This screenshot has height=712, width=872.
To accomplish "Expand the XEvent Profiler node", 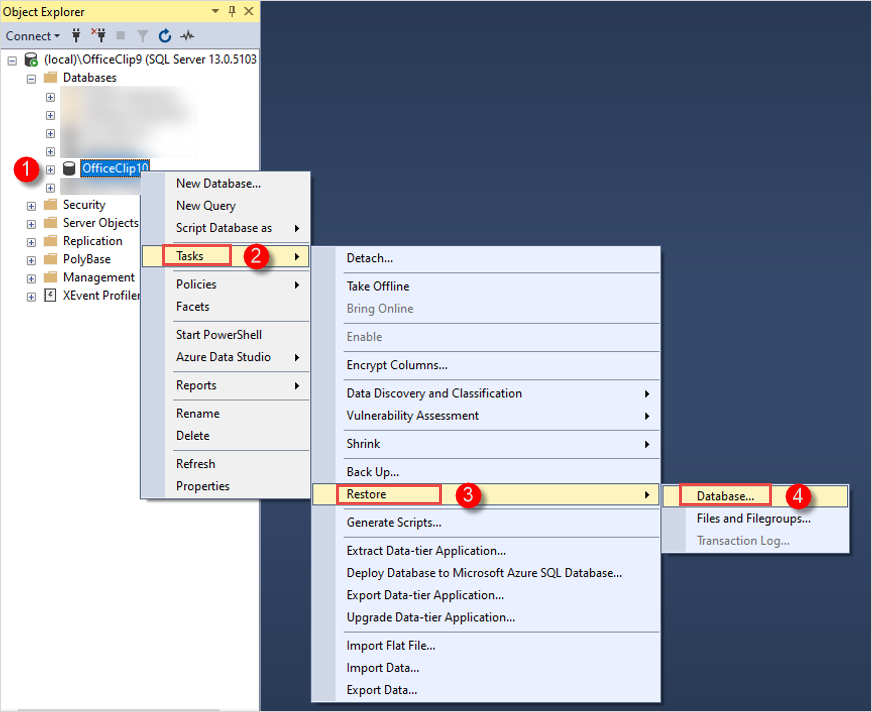I will coord(31,296).
